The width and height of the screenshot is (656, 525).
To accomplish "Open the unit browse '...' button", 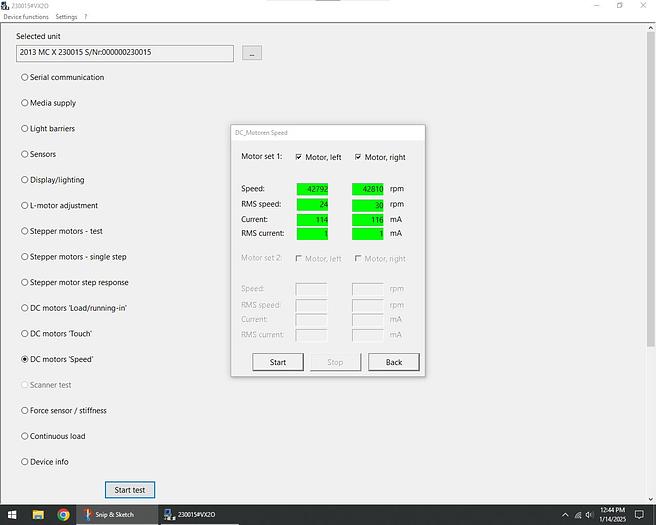I will tap(252, 53).
